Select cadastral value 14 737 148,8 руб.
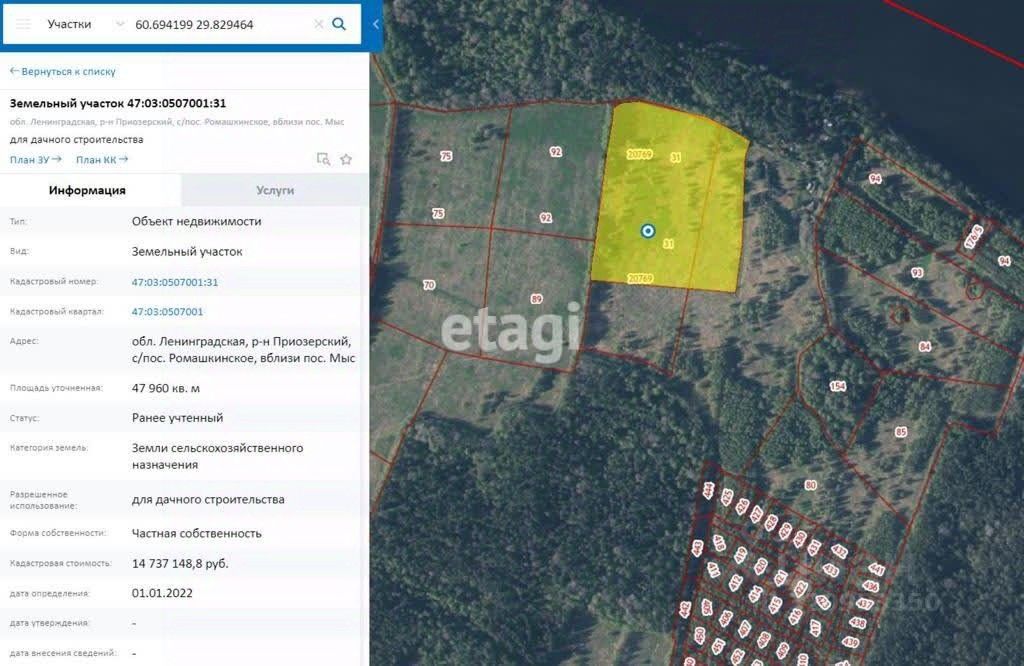1024x666 pixels. [x=180, y=563]
